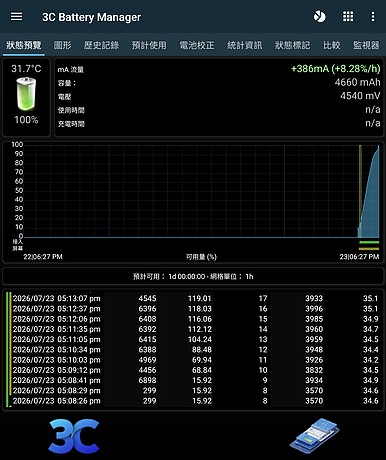386x460 pixels.
Task: Switch to the 比較 tab
Action: pos(332,45)
